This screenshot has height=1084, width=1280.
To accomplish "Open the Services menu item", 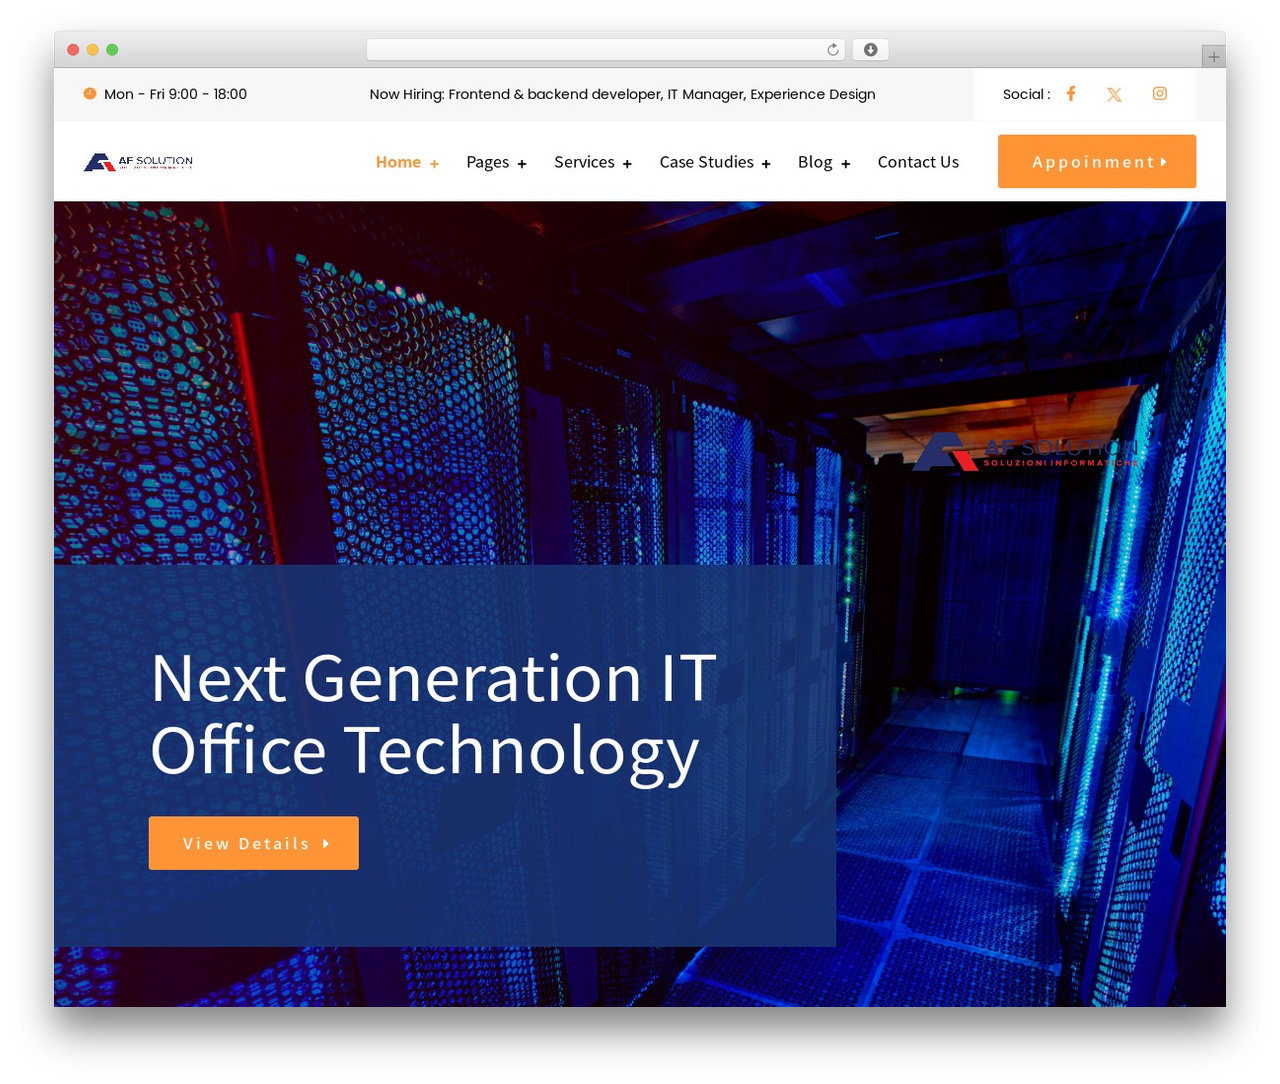I will pos(584,162).
